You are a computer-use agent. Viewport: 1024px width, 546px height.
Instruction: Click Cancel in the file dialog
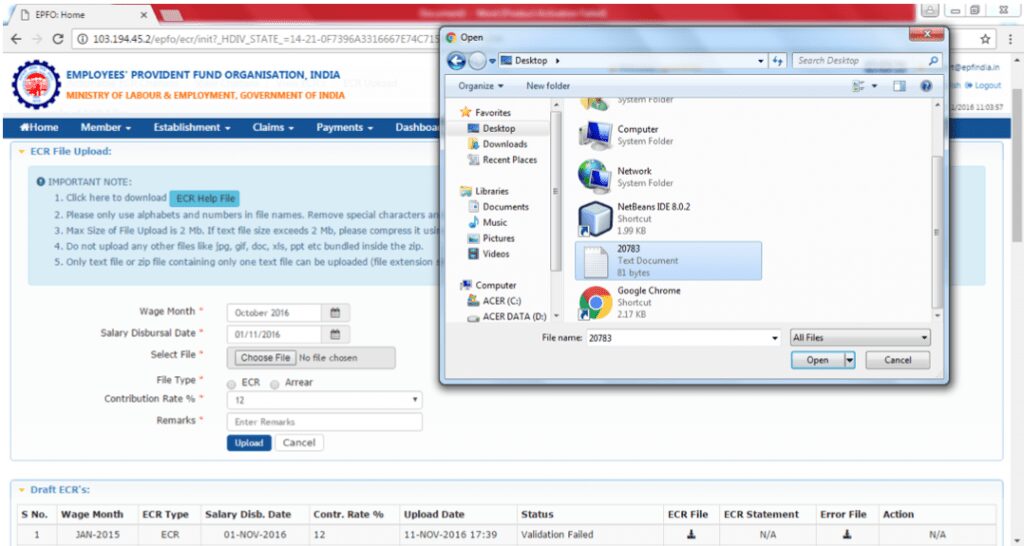point(897,360)
